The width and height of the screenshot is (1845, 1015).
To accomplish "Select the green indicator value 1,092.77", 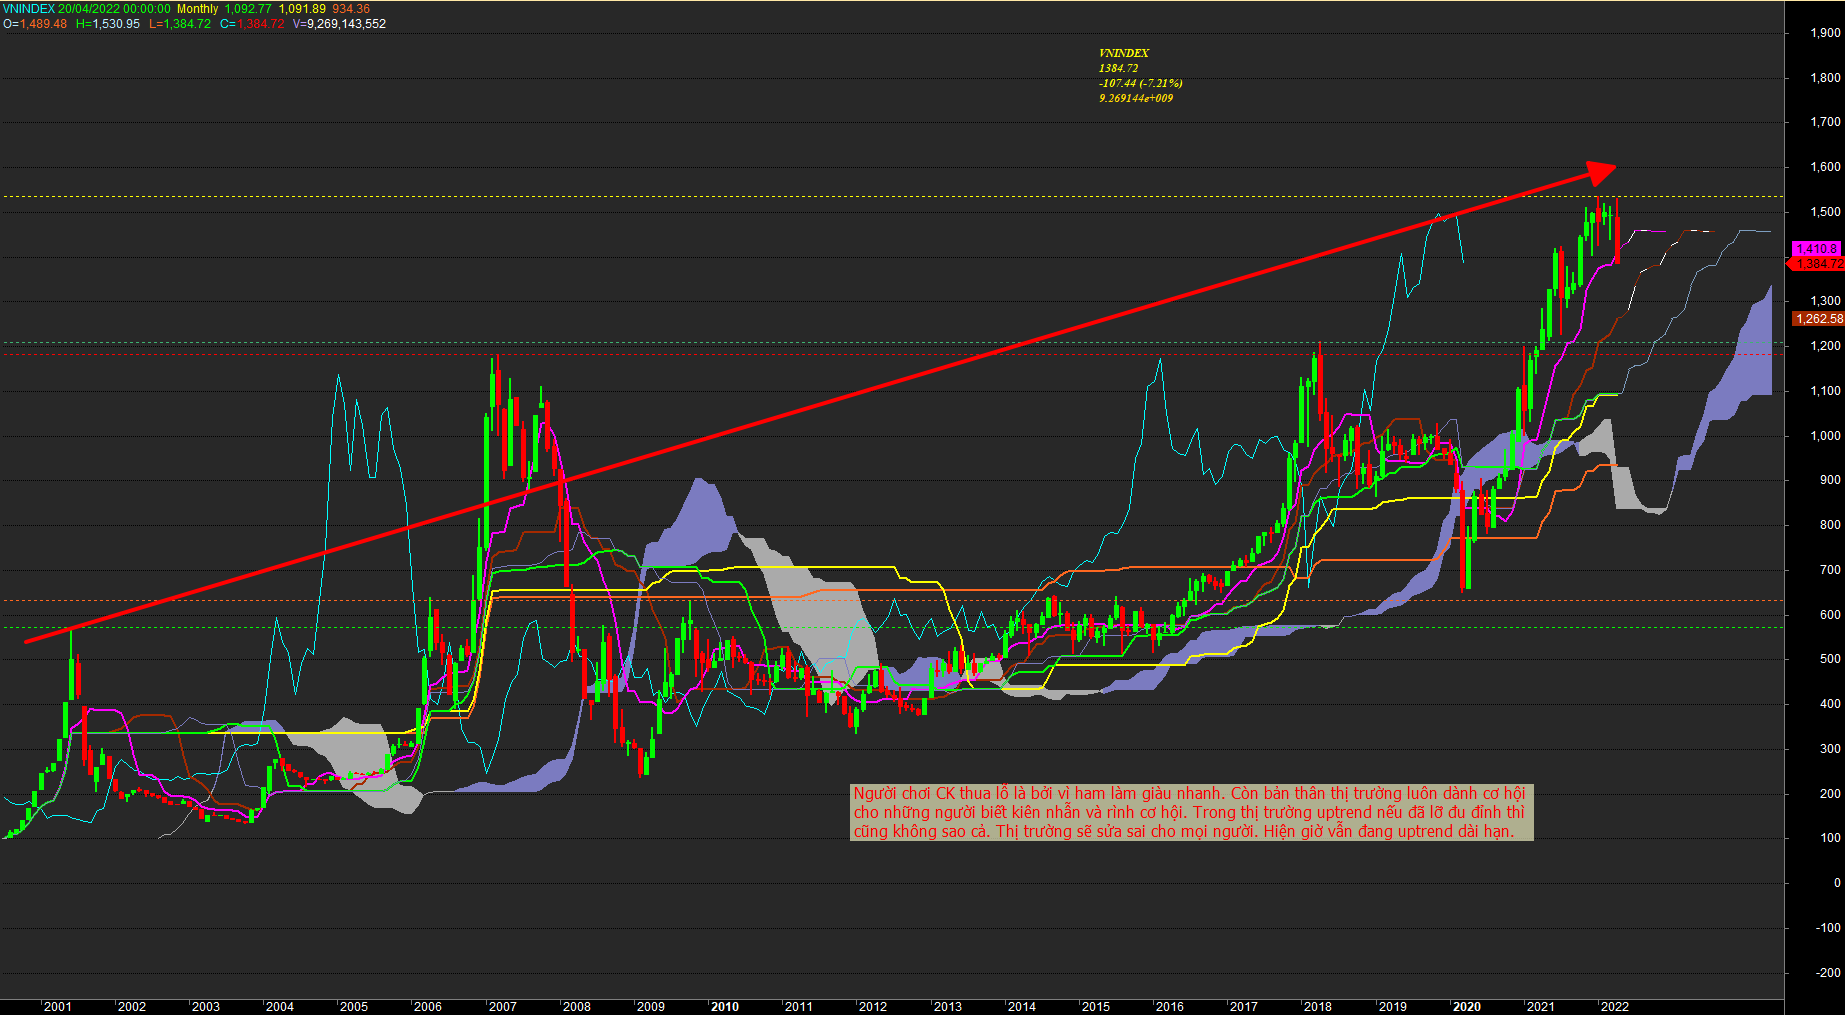I will point(248,9).
